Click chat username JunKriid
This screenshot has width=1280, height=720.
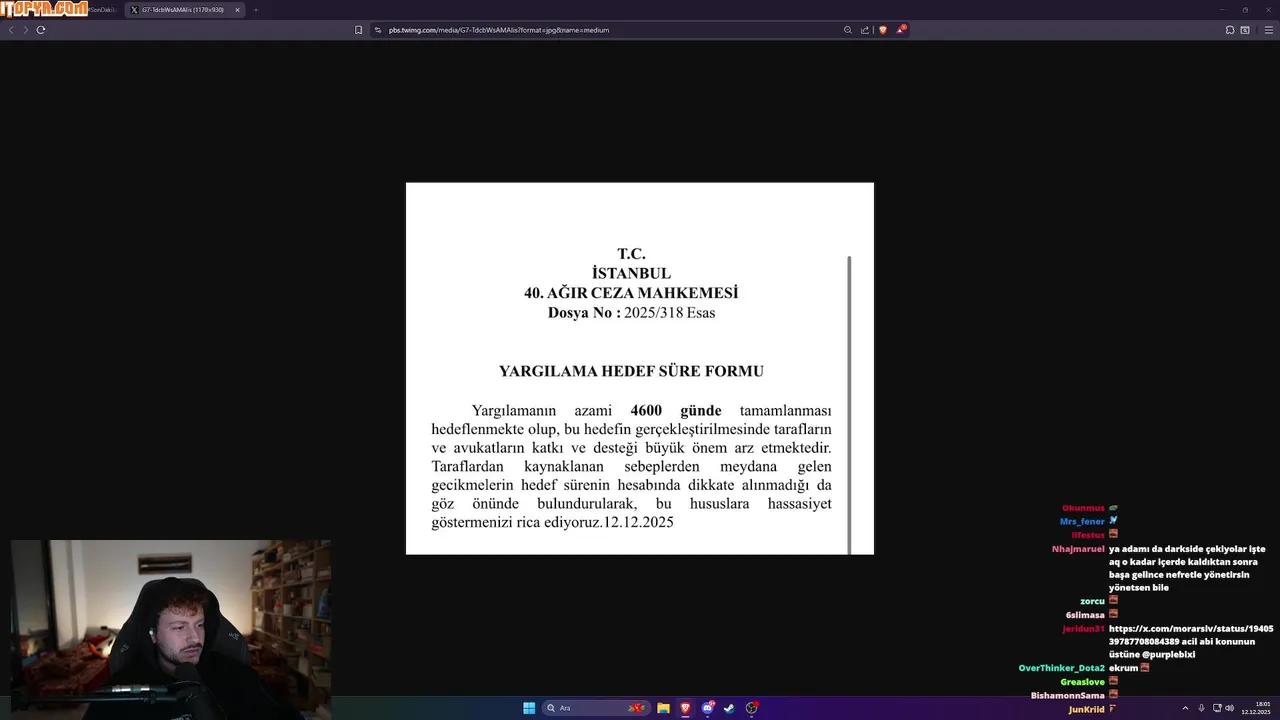(1086, 710)
